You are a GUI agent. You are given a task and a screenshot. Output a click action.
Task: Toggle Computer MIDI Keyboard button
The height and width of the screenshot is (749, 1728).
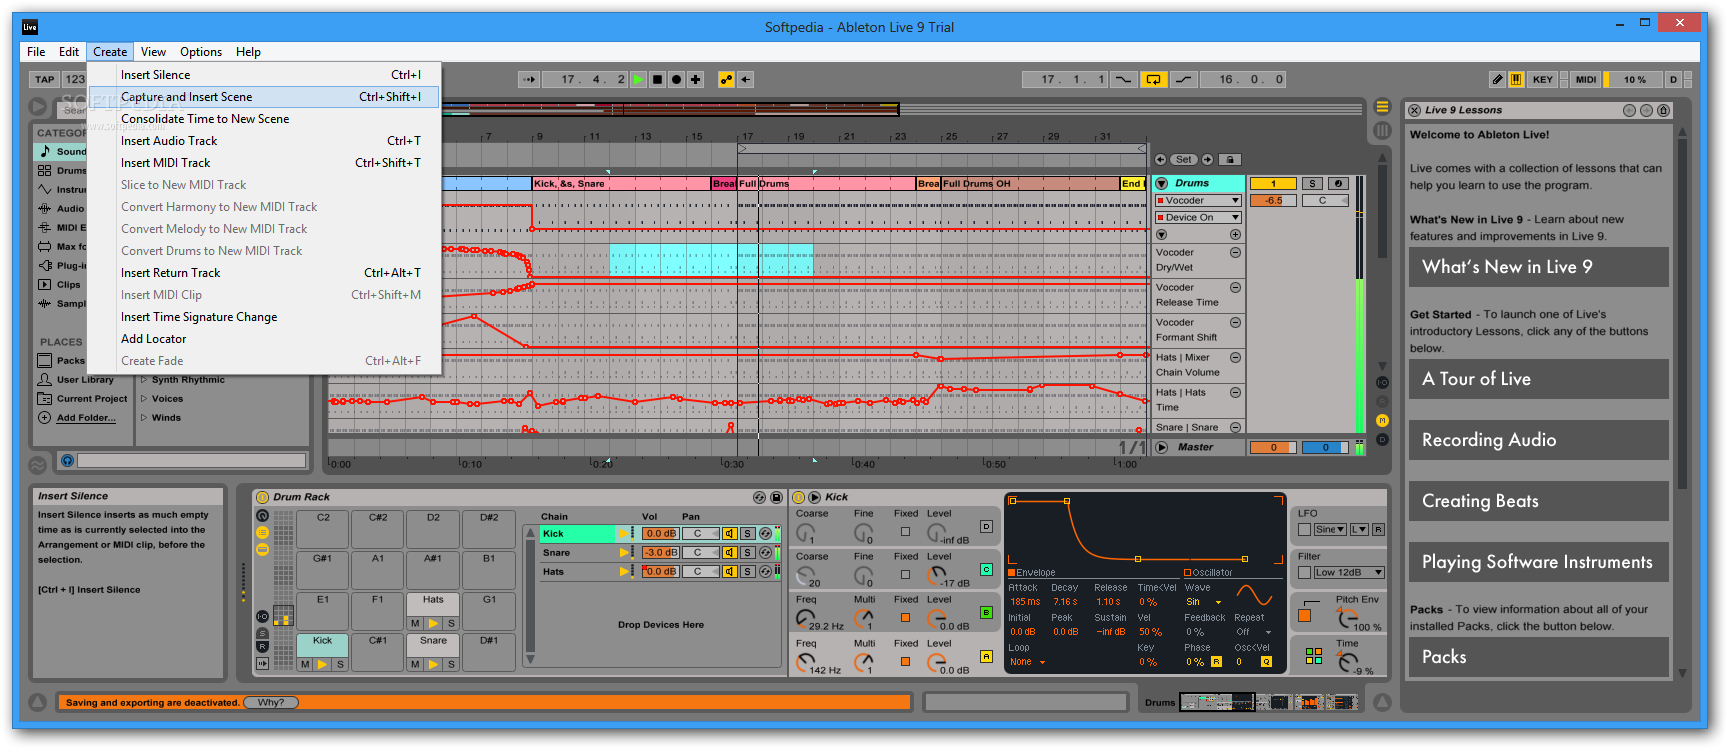coord(1516,79)
